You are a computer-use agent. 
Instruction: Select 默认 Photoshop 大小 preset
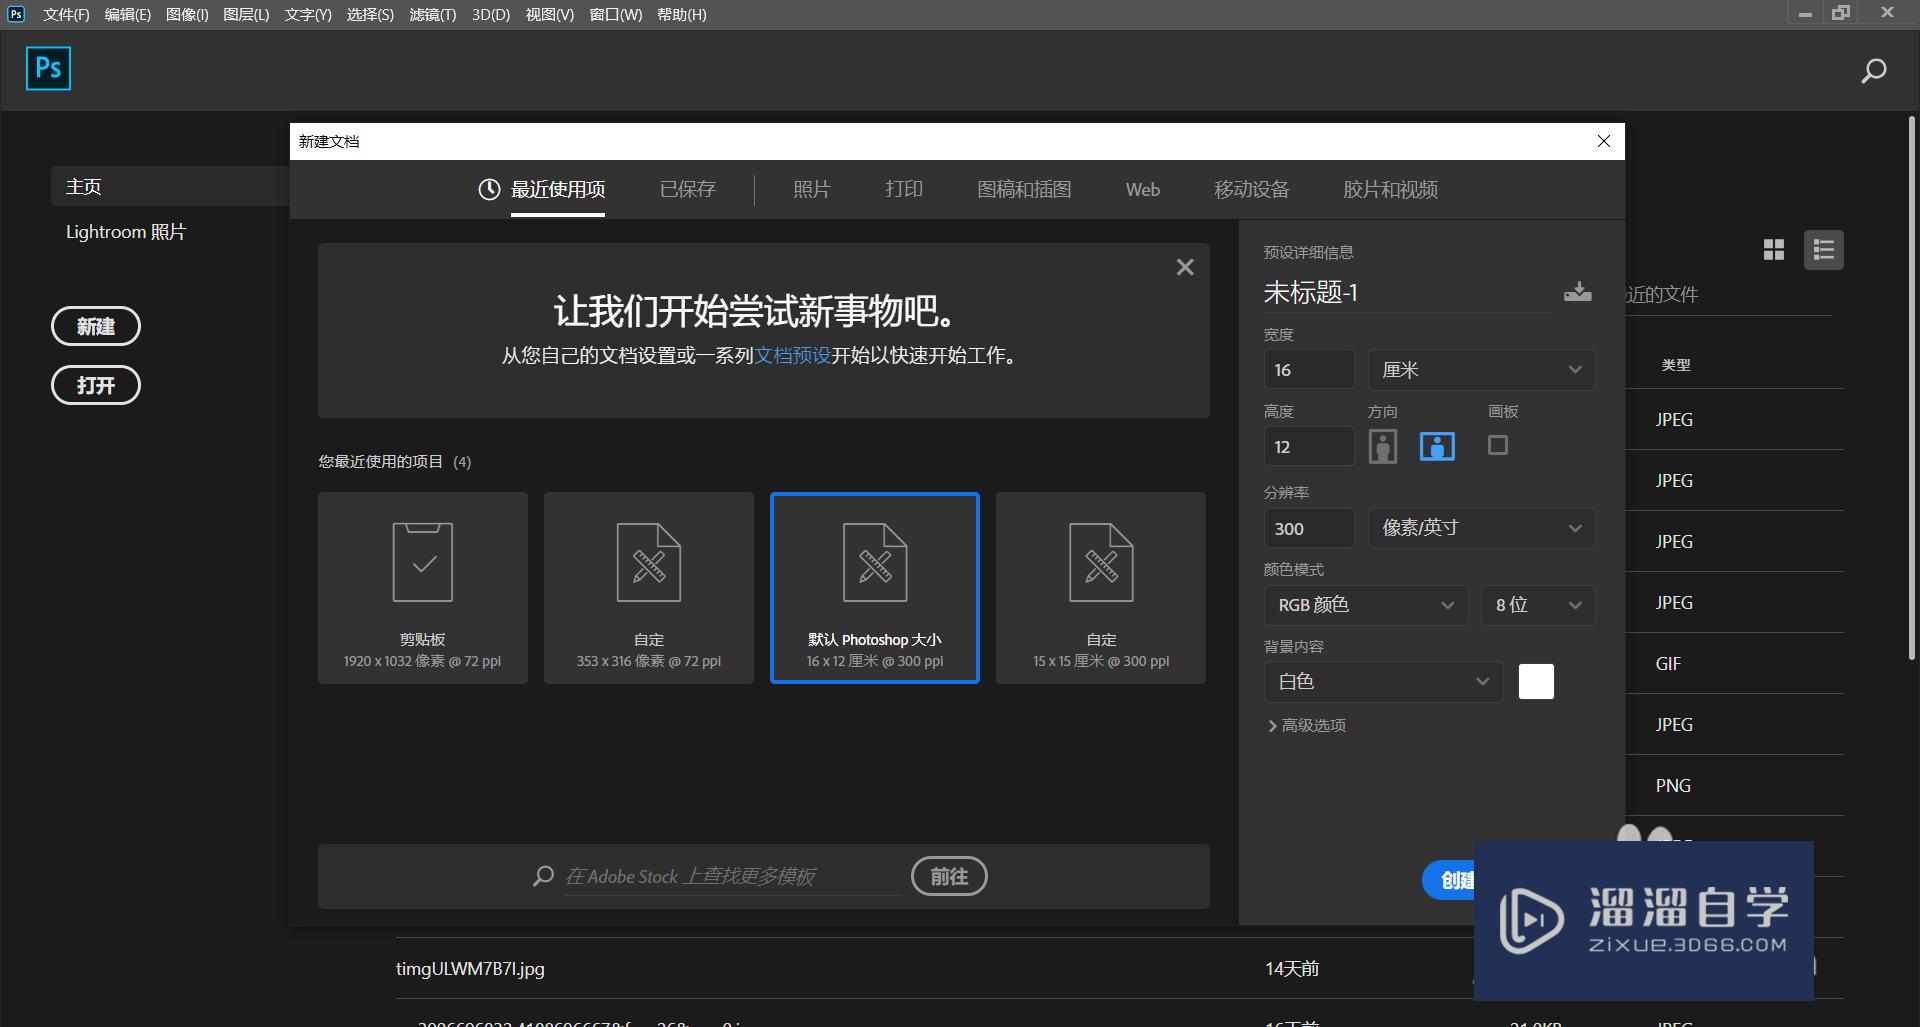(875, 588)
